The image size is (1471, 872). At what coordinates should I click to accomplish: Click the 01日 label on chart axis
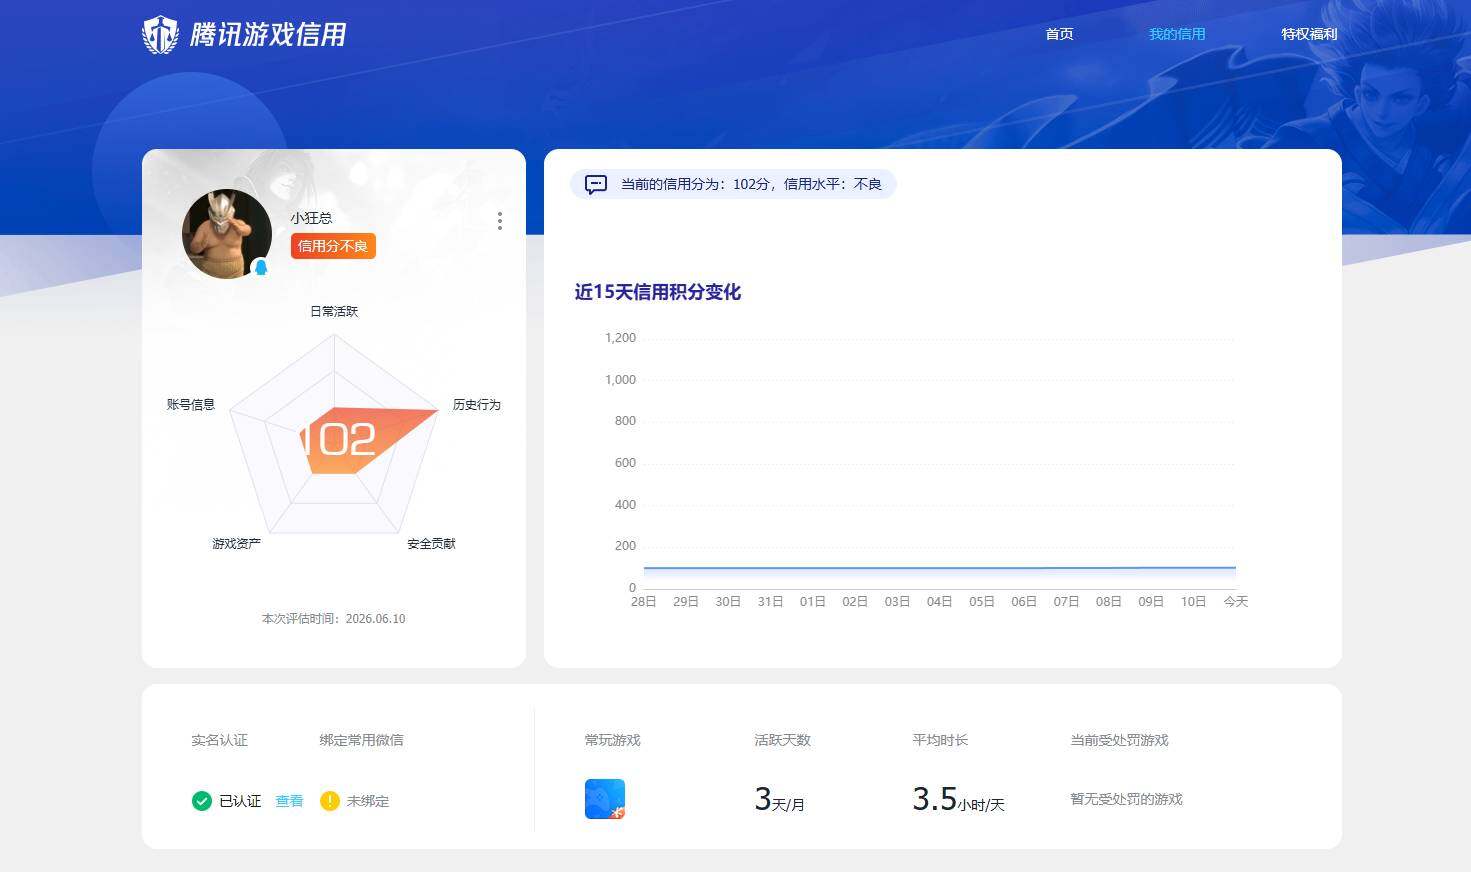tap(813, 601)
